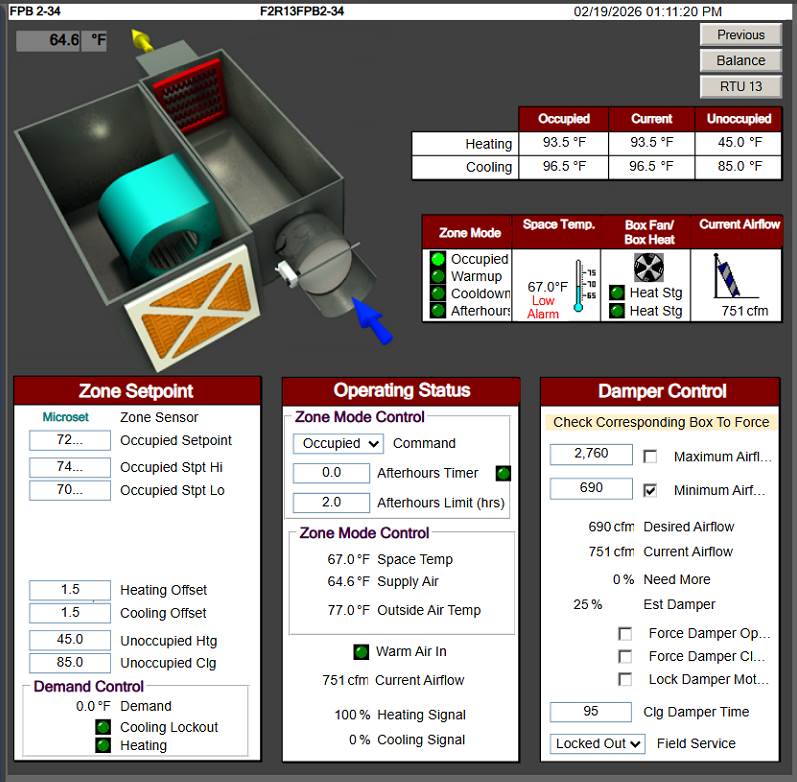This screenshot has height=782, width=797.
Task: Tick the Lock Damper Motor checkbox
Action: coord(625,680)
